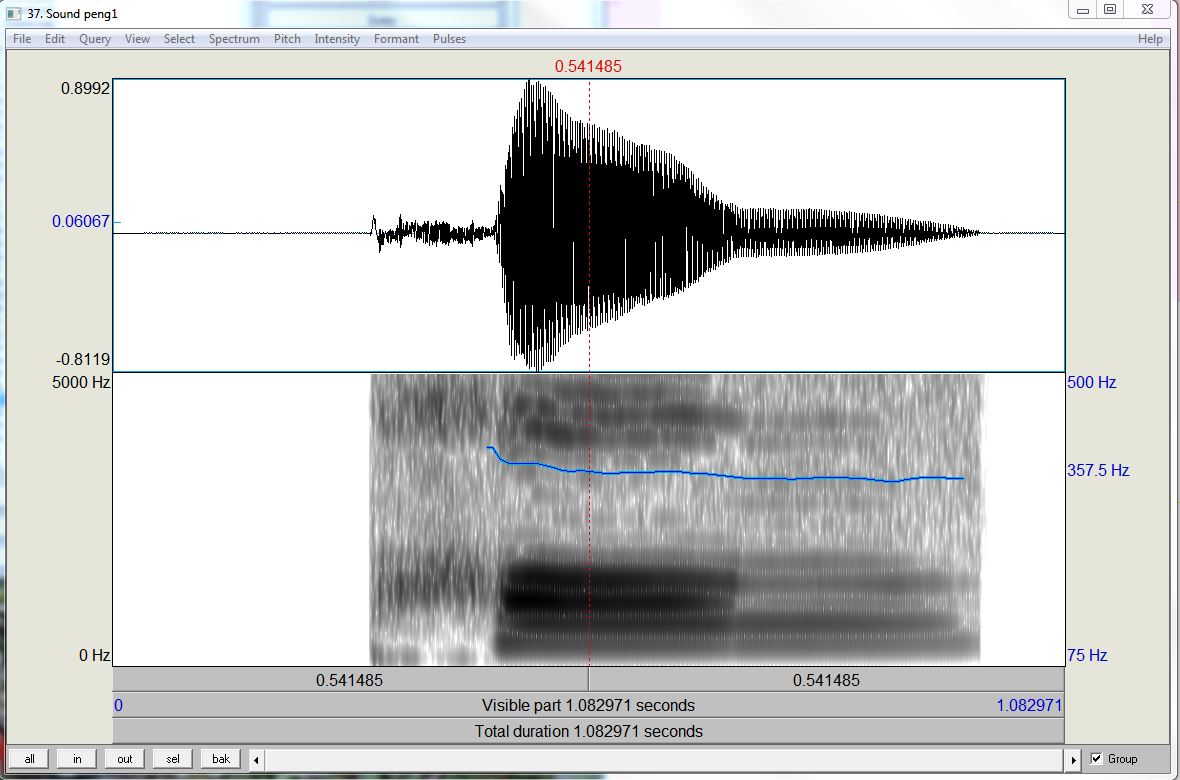Click the 'out' zoom button
Image resolution: width=1180 pixels, height=780 pixels.
(125, 759)
